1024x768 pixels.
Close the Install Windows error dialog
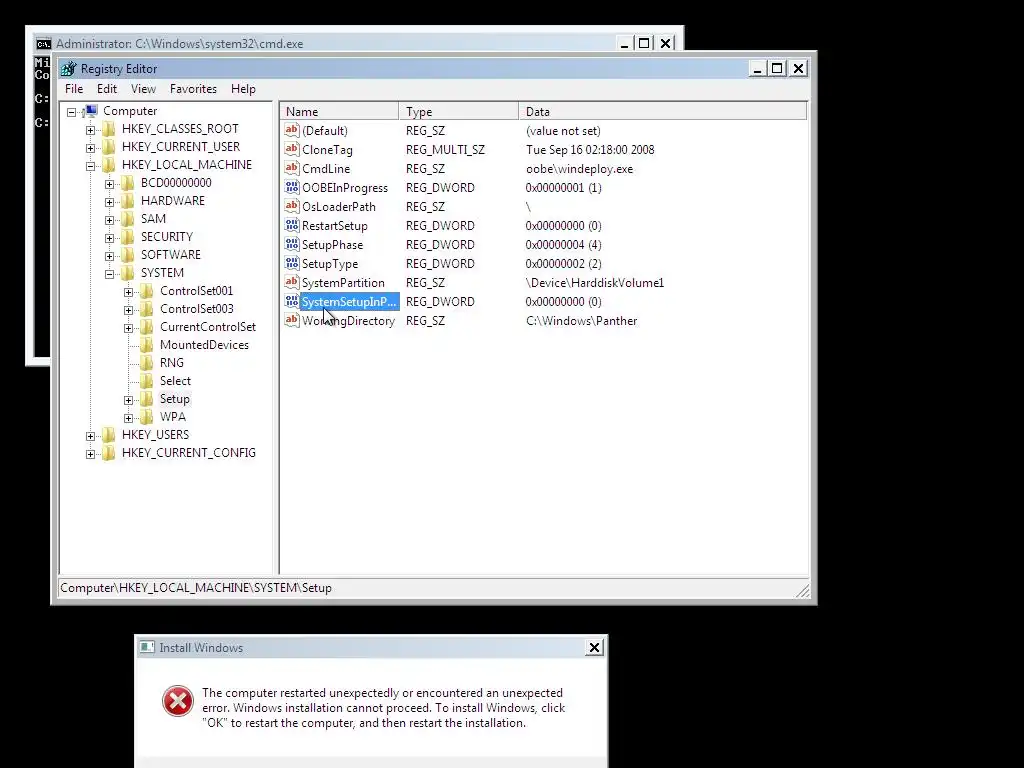[x=594, y=647]
